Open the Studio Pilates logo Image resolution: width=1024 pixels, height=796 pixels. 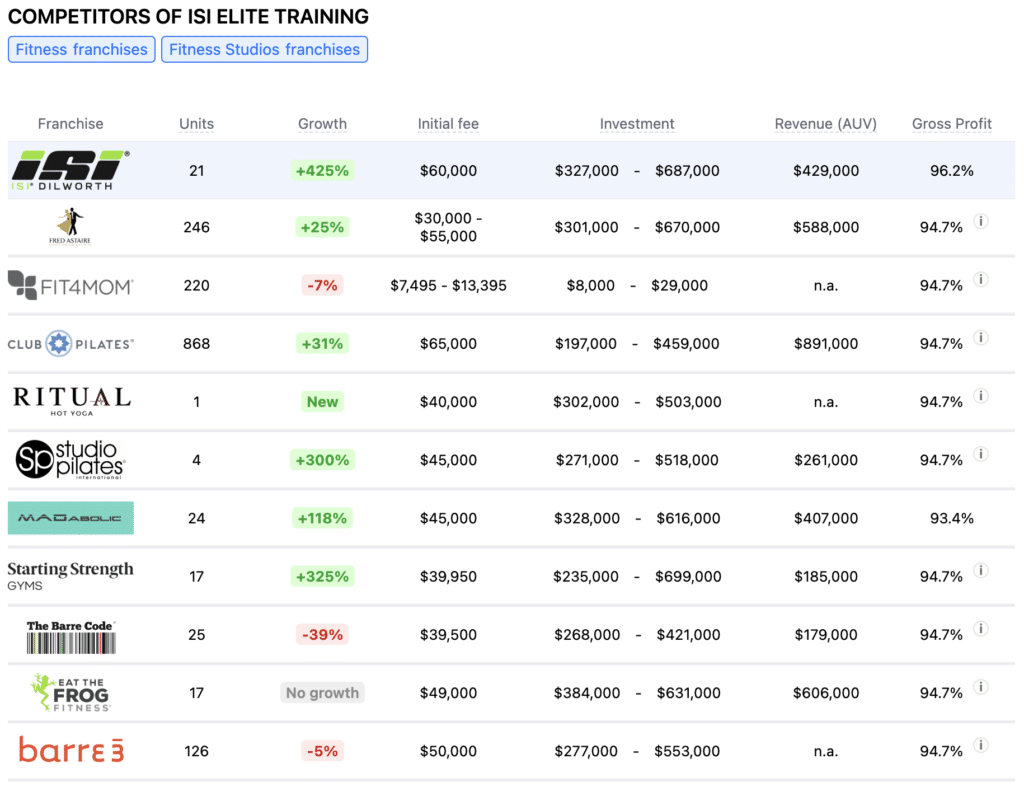(x=70, y=459)
